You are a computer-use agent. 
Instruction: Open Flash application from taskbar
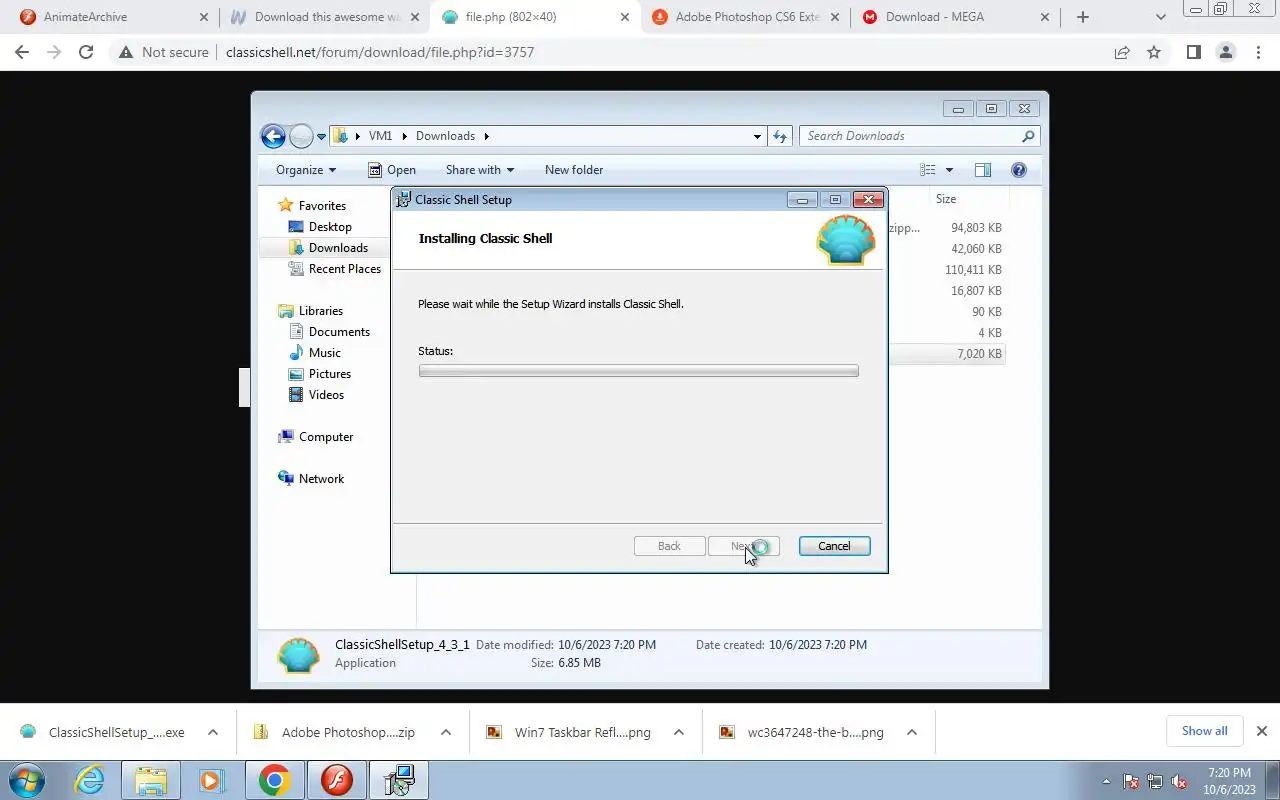tap(337, 780)
